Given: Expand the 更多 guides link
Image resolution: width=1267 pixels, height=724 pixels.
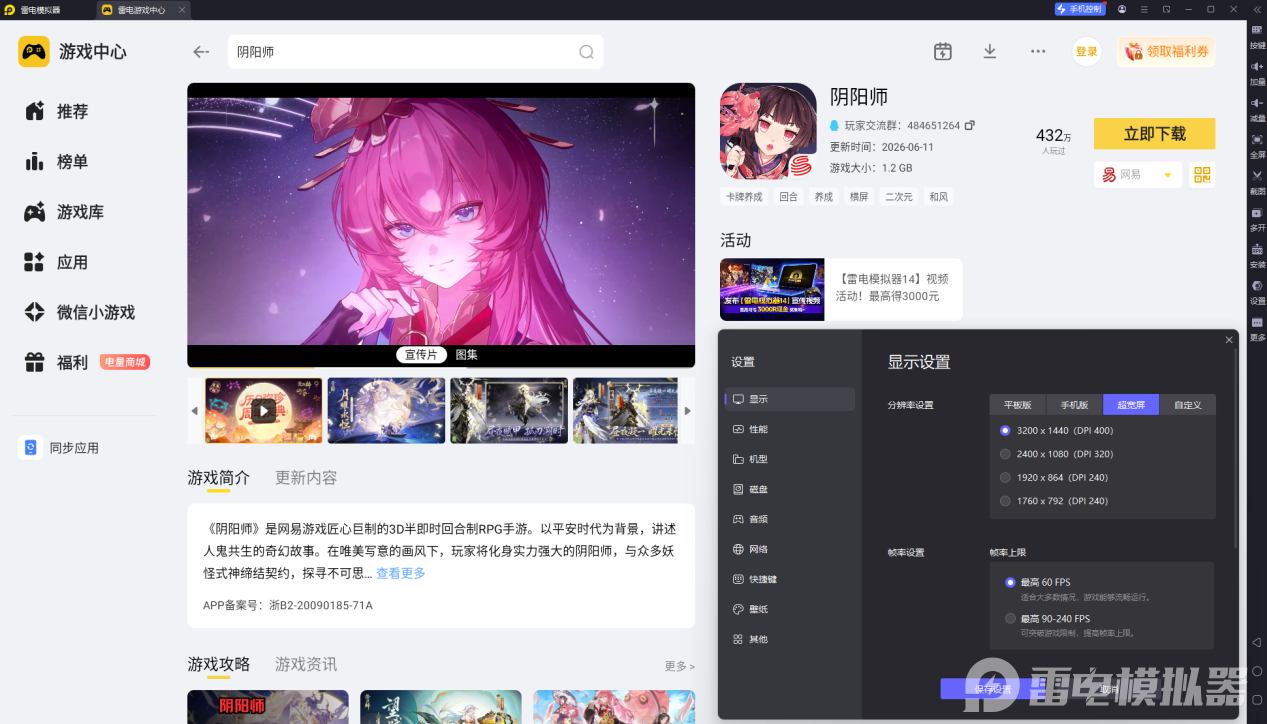Looking at the screenshot, I should (679, 666).
